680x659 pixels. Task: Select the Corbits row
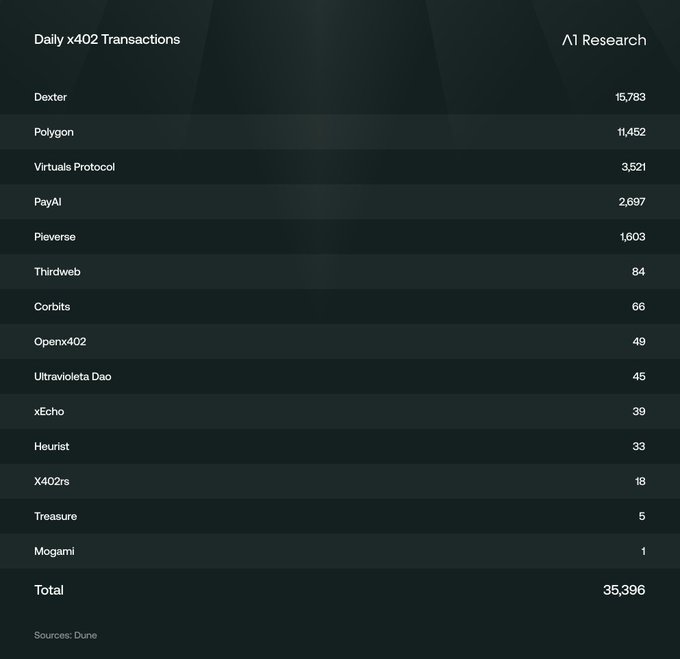coord(52,307)
